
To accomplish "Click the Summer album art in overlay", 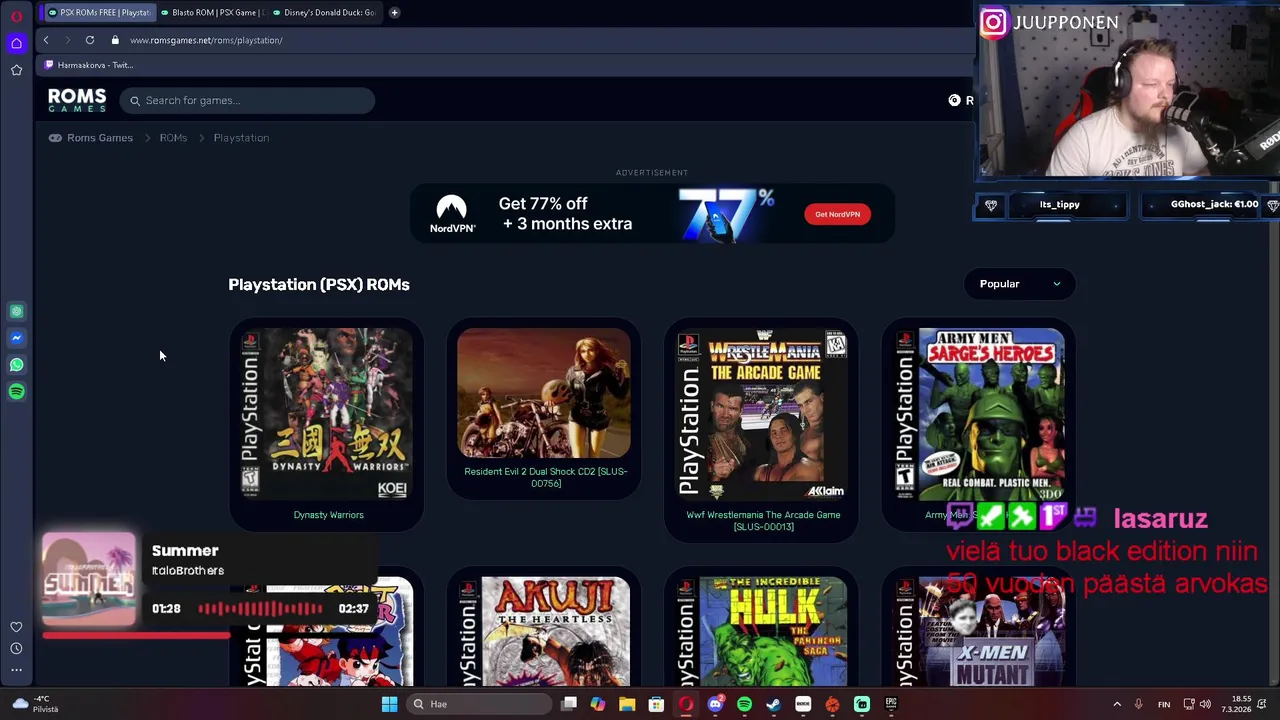I will (x=88, y=580).
